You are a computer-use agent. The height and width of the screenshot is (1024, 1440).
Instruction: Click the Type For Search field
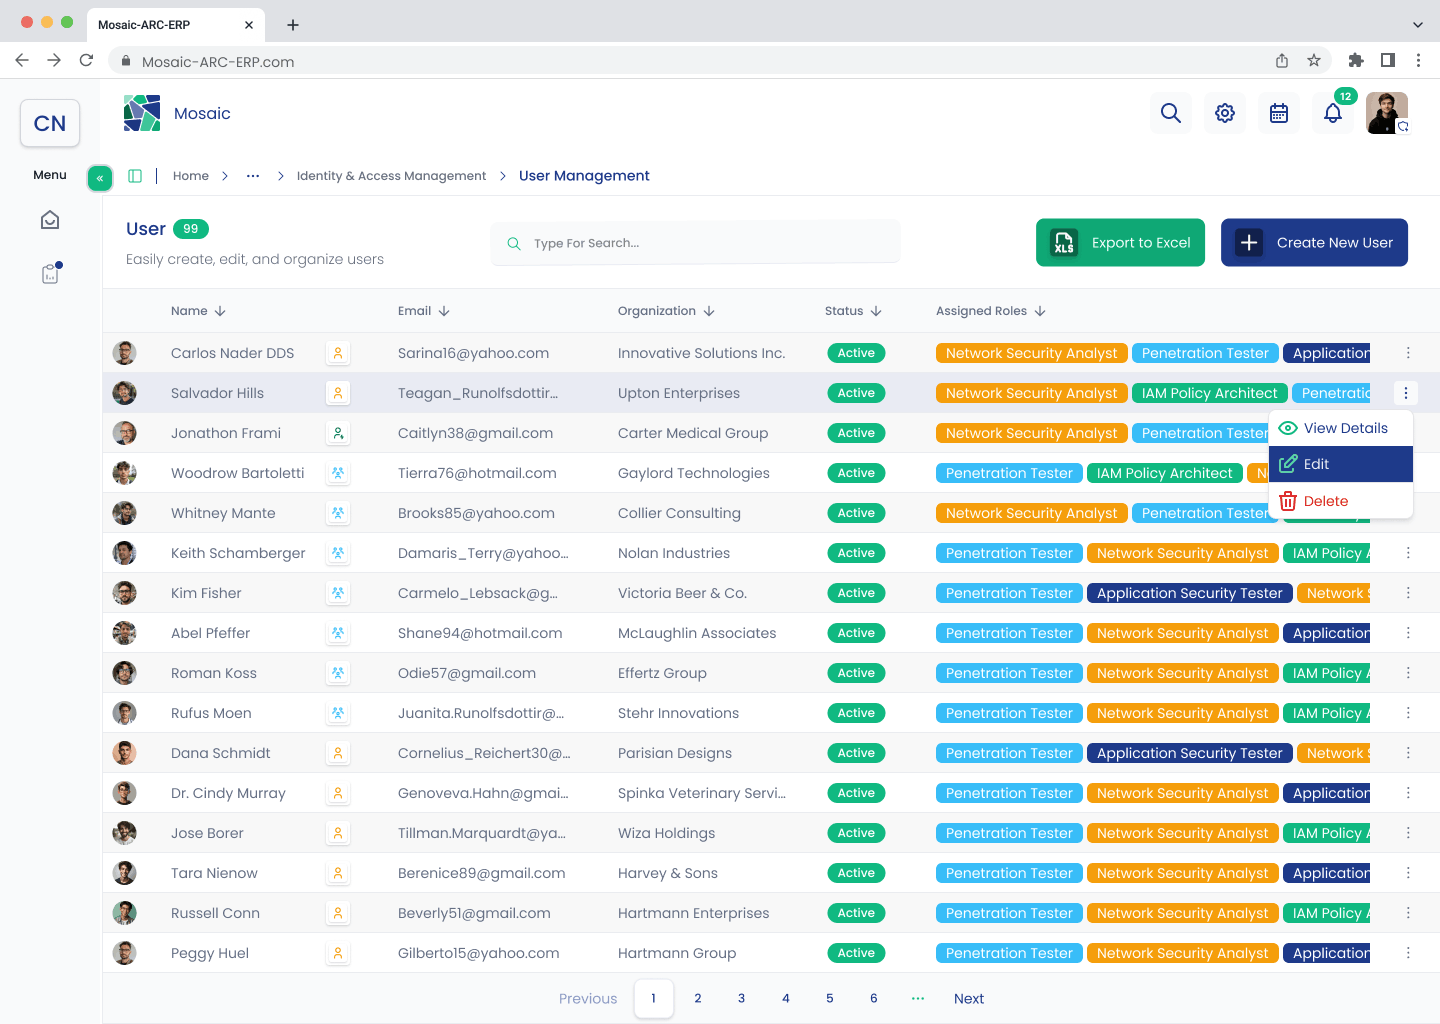(695, 243)
